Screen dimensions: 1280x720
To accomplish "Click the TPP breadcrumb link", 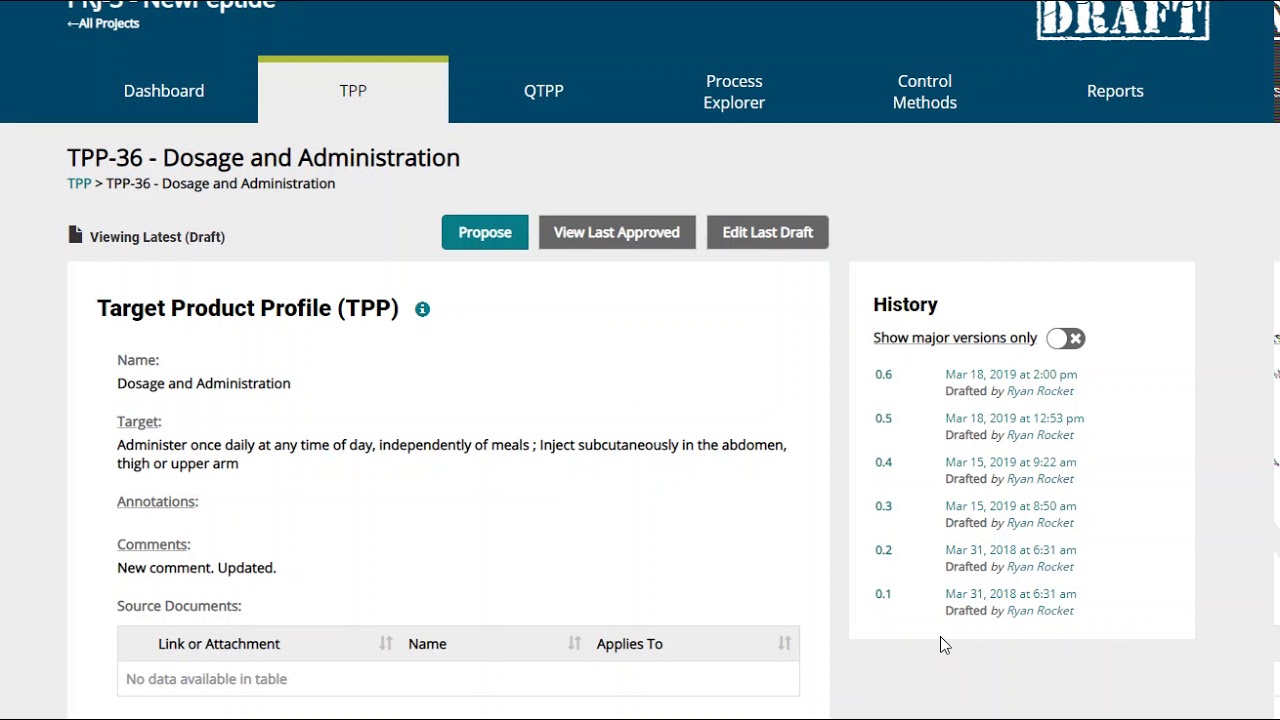I will point(79,184).
